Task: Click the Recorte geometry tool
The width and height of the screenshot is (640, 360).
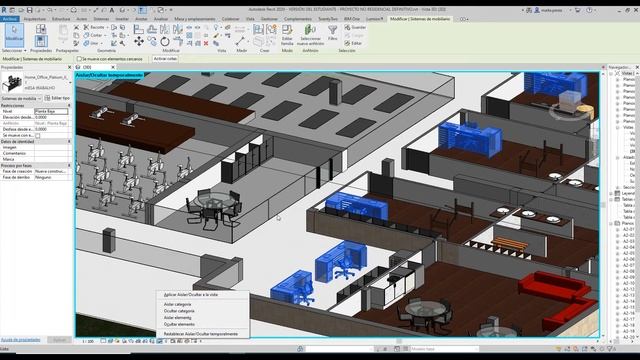Action: 94,27
